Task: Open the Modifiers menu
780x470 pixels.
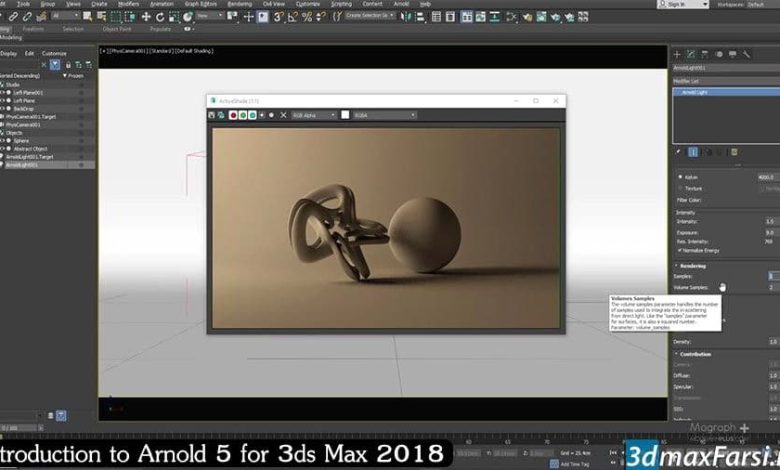Action: tap(128, 3)
